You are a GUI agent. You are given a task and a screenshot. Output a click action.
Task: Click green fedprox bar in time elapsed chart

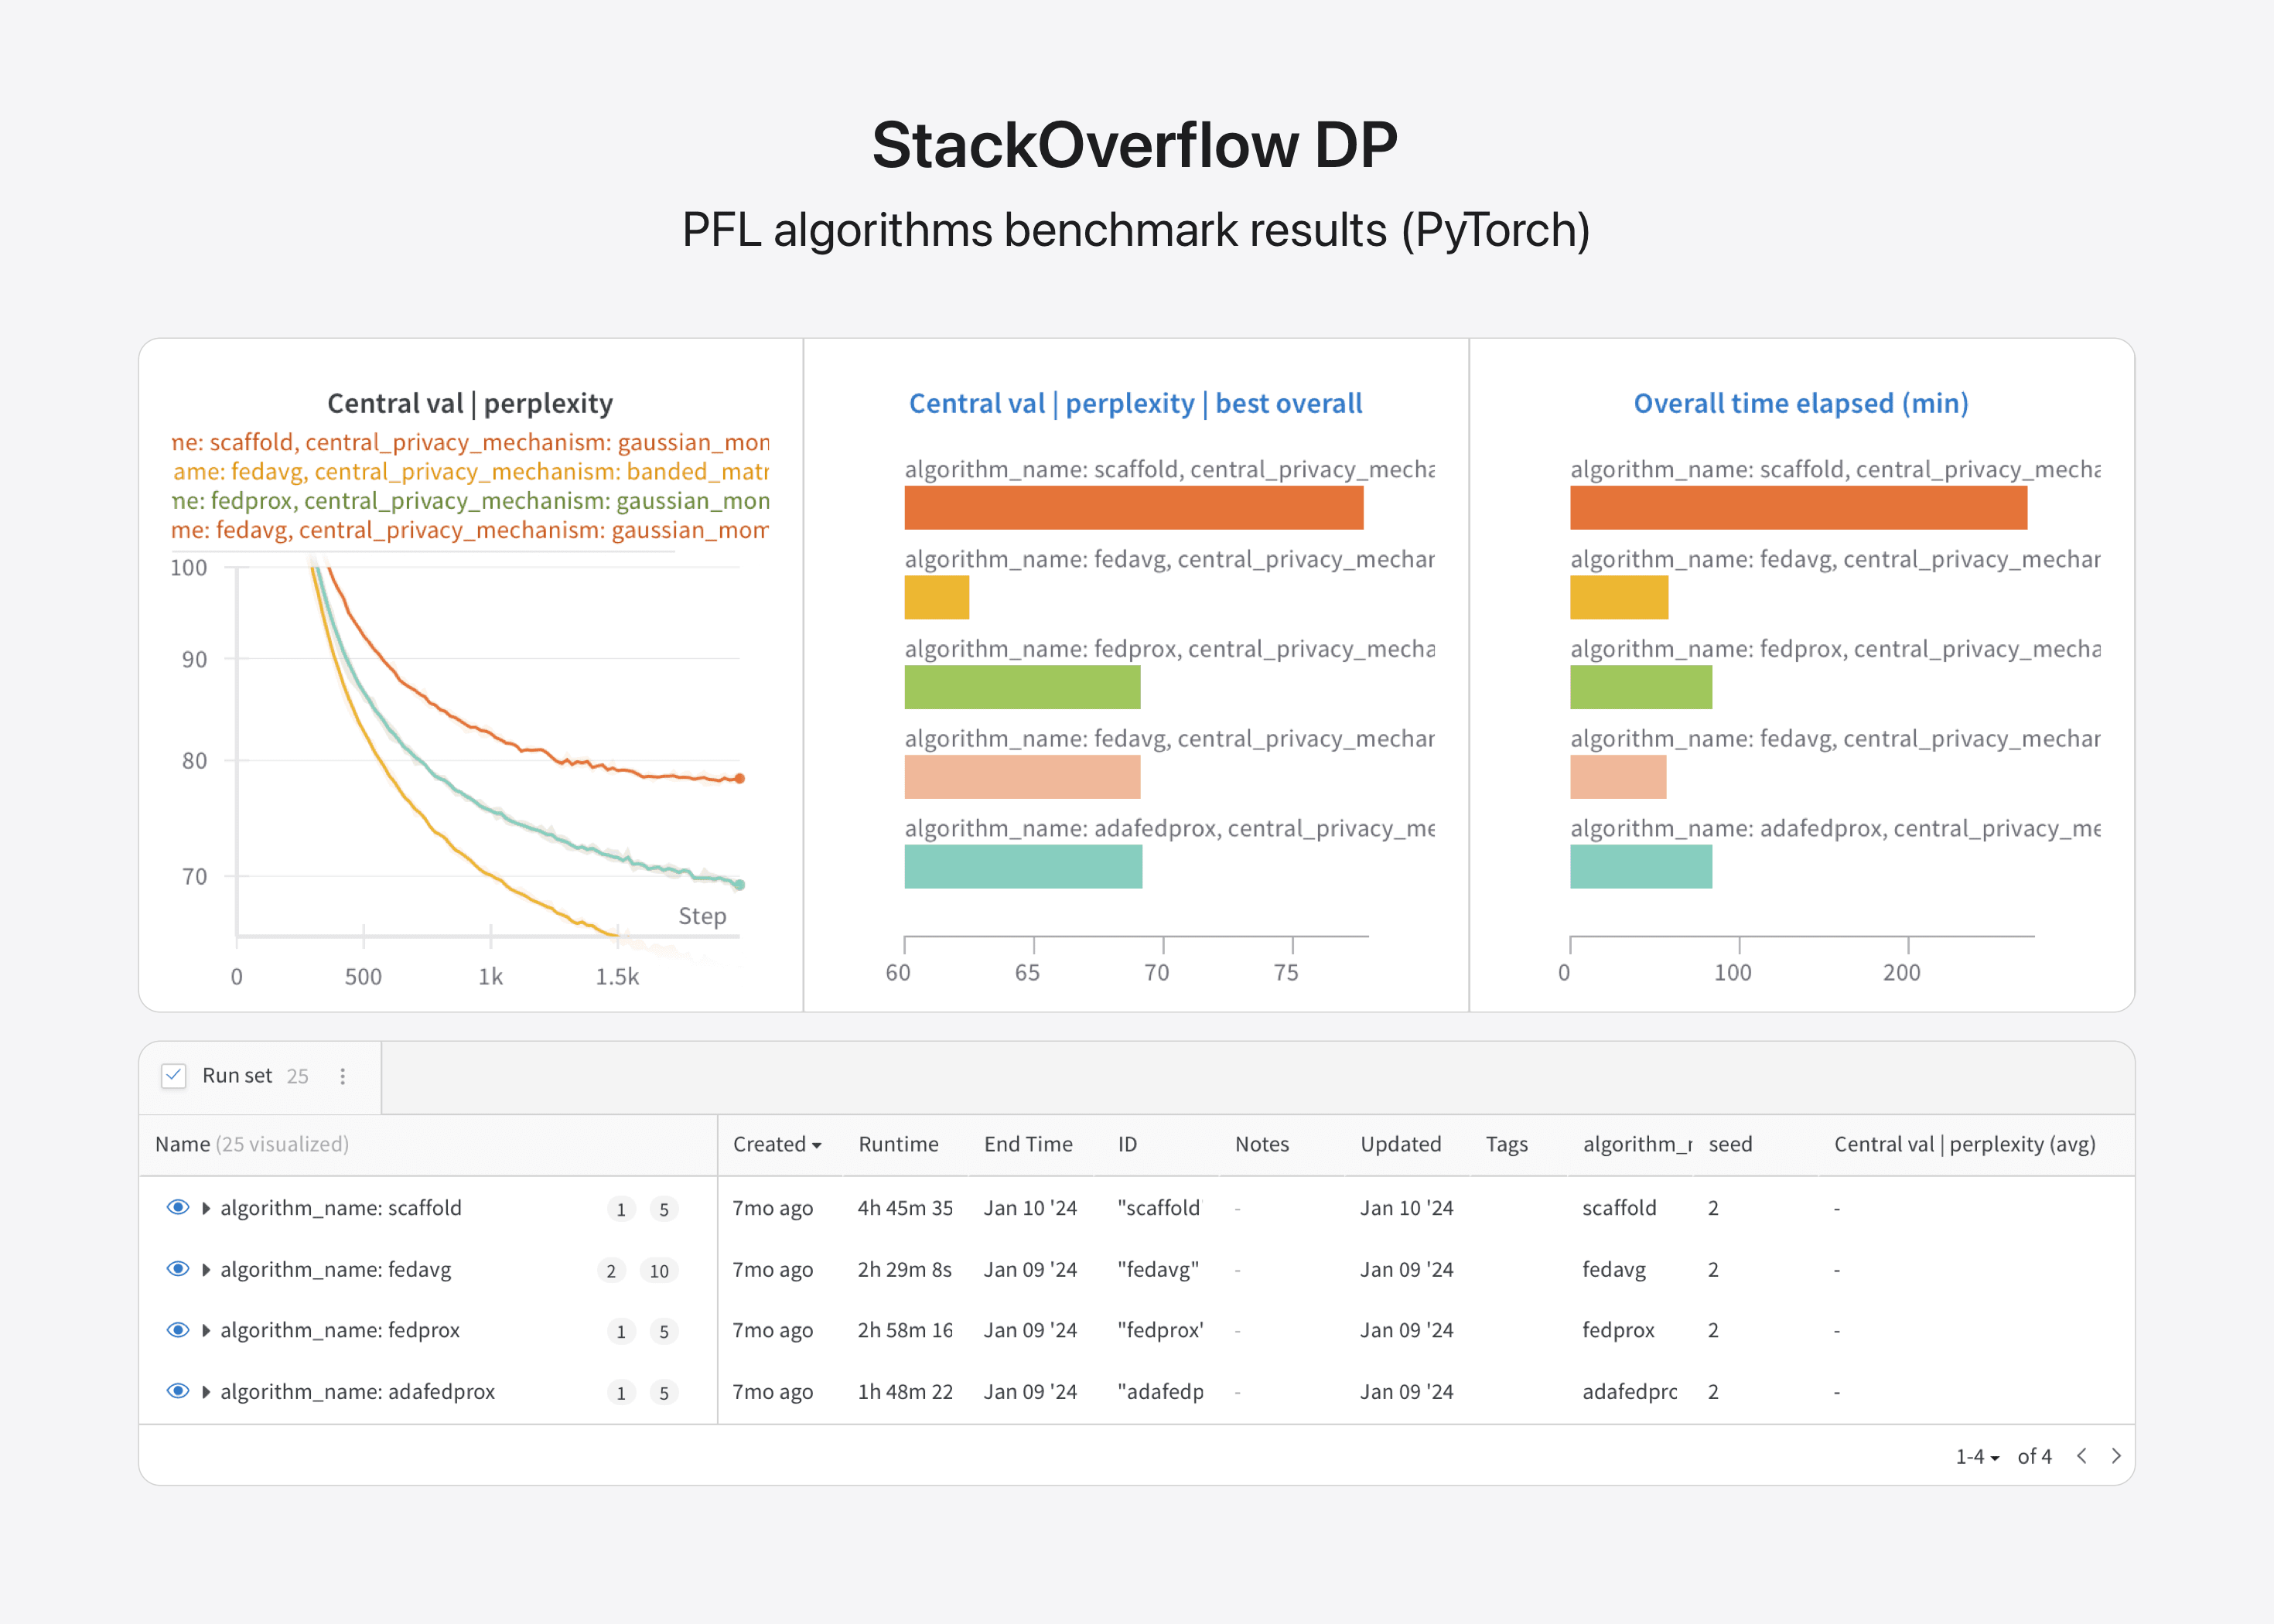tap(1641, 687)
